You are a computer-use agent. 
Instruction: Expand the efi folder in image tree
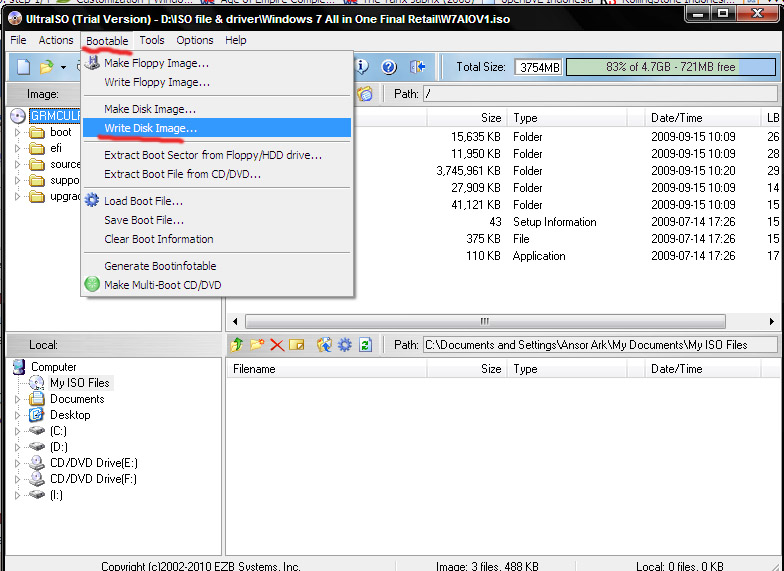pos(18,148)
